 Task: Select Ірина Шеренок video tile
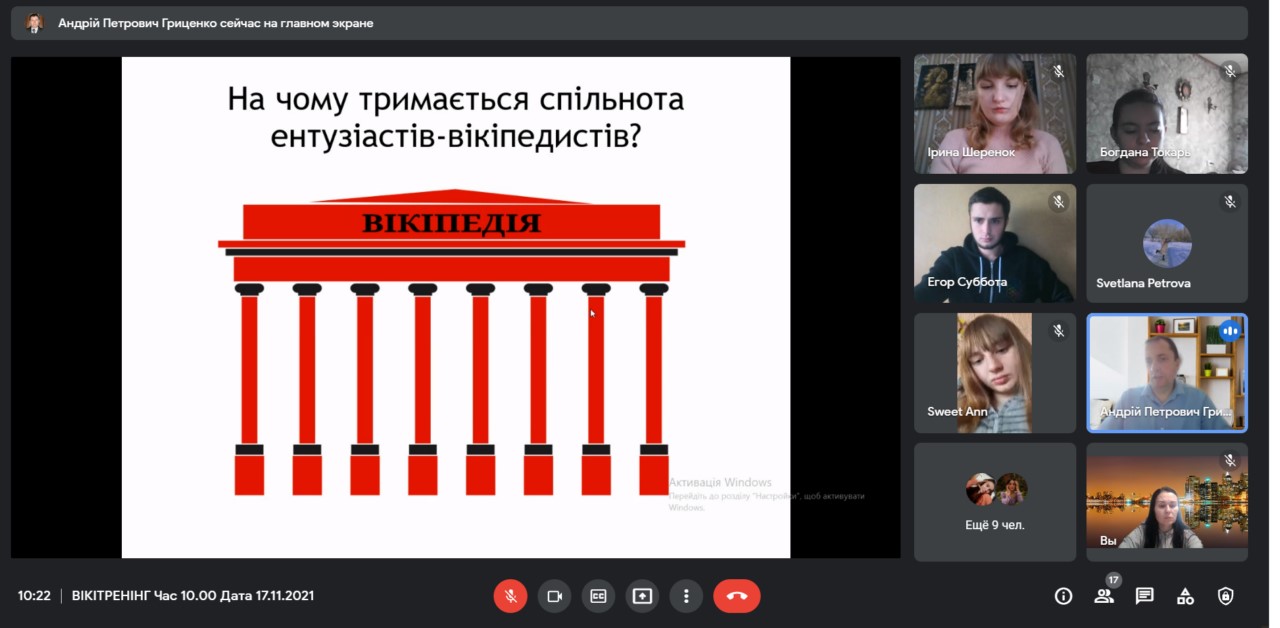click(995, 113)
